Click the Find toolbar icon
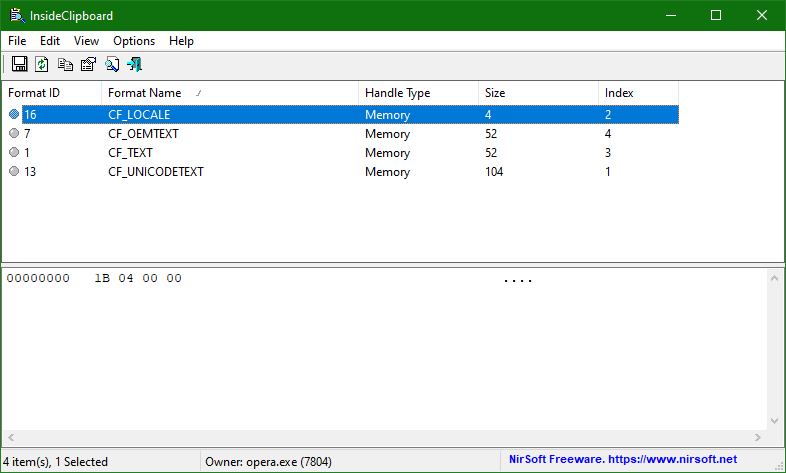The height and width of the screenshot is (473, 786). 112,64
